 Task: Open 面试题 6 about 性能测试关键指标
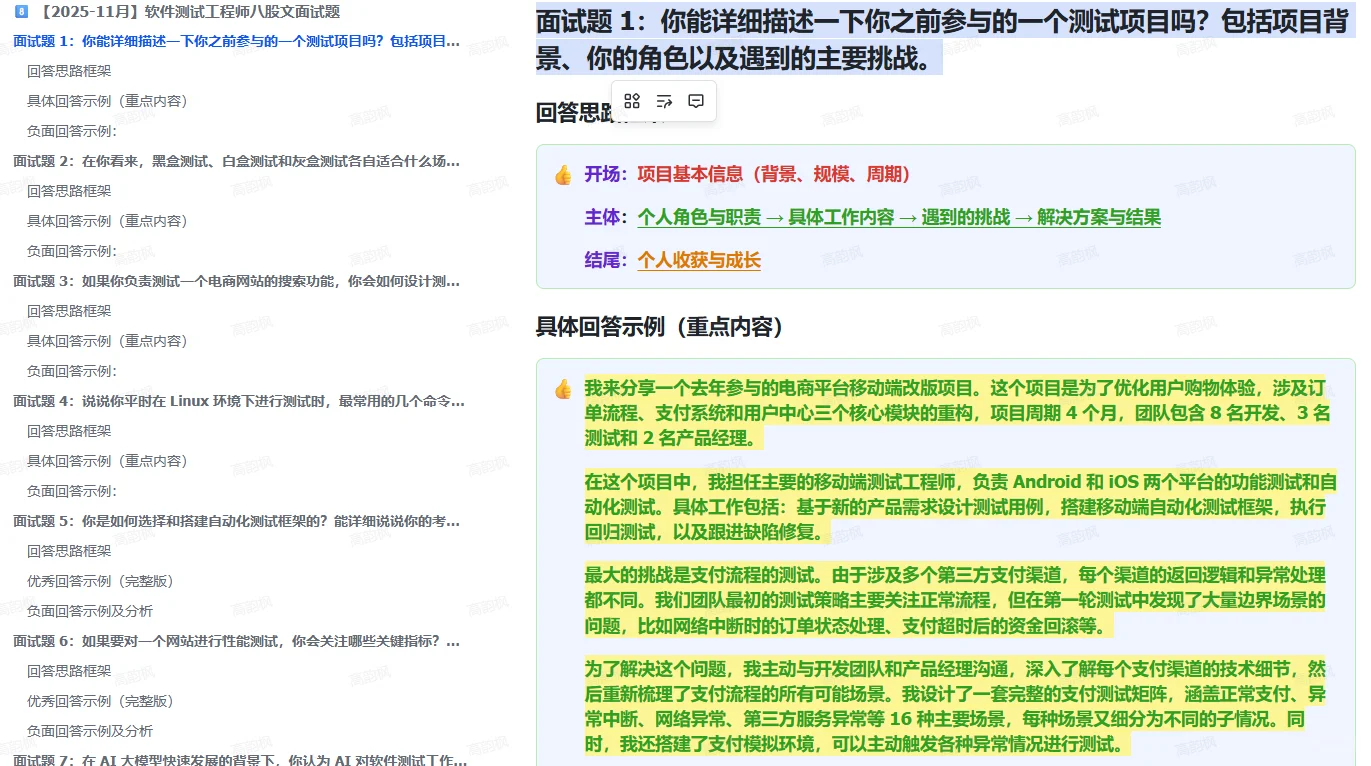click(x=234, y=641)
